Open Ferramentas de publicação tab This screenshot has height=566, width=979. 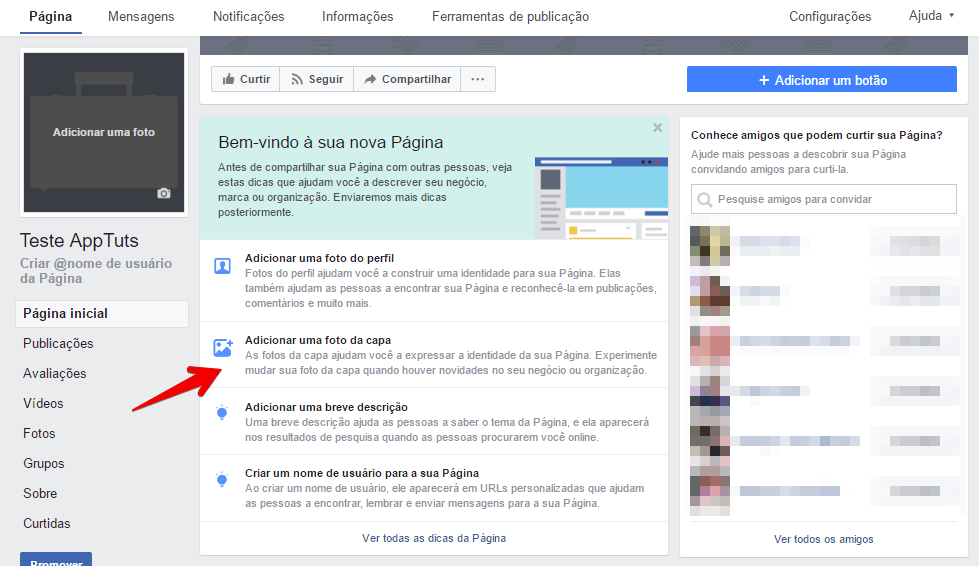click(x=510, y=17)
